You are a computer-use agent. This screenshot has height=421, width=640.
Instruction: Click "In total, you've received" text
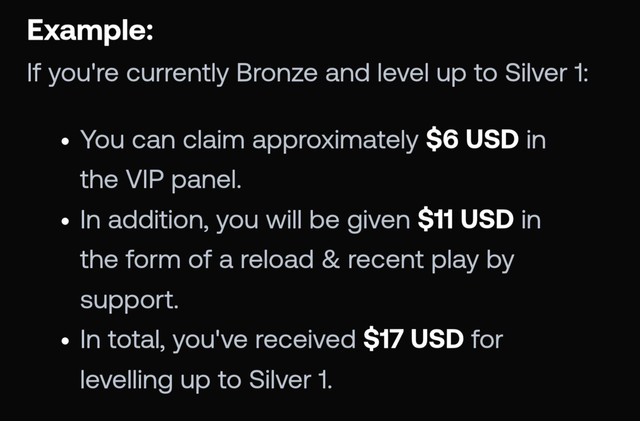pos(218,340)
